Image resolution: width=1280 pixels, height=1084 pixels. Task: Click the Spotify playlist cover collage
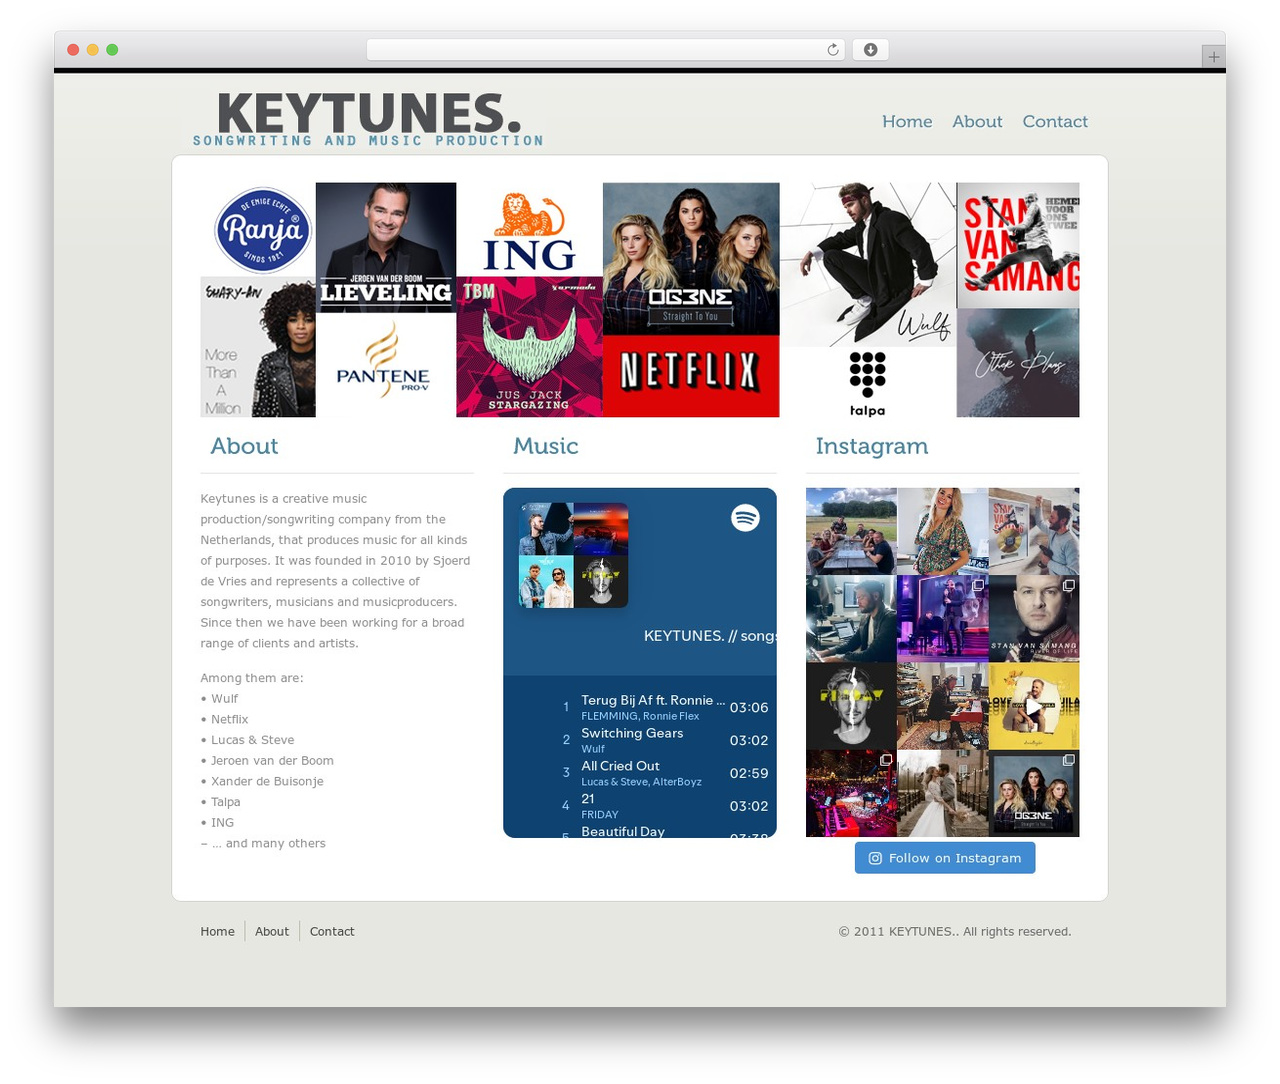574,556
